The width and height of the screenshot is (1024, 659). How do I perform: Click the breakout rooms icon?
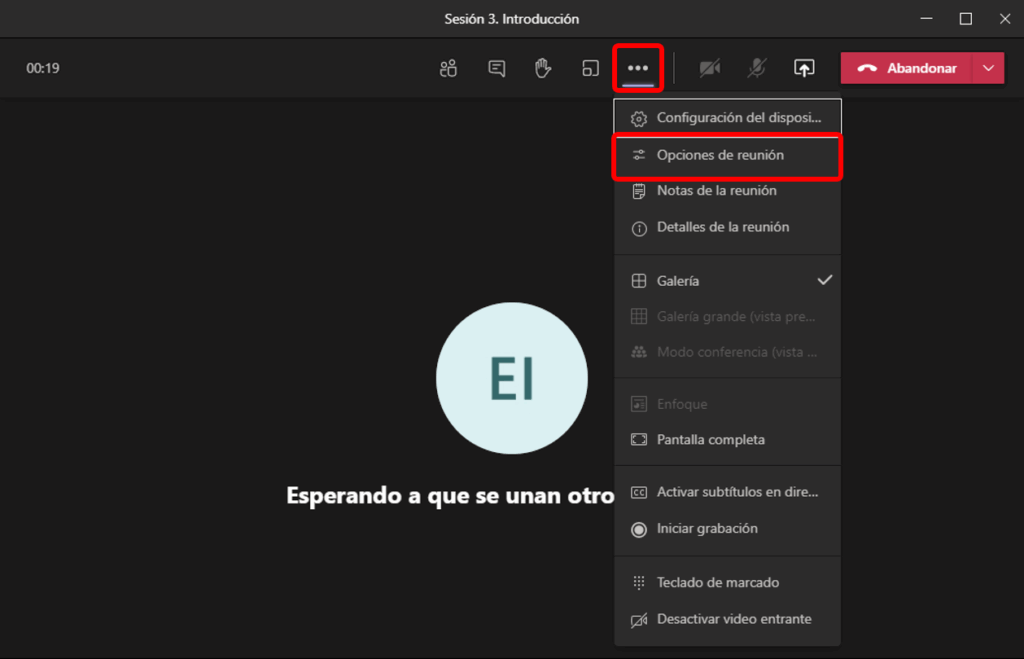pyautogui.click(x=590, y=68)
